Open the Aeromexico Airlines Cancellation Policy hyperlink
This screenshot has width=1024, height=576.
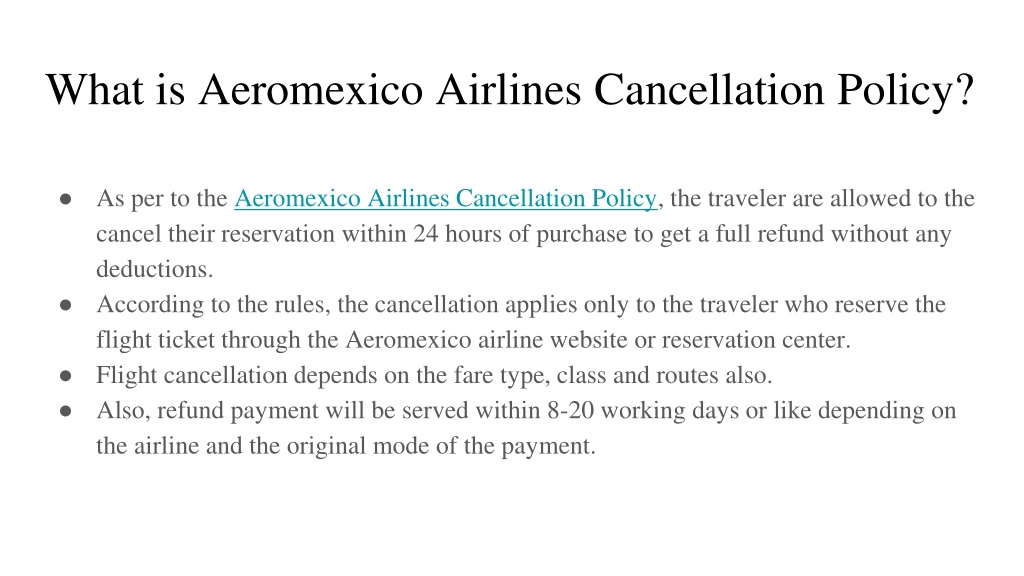pos(445,199)
